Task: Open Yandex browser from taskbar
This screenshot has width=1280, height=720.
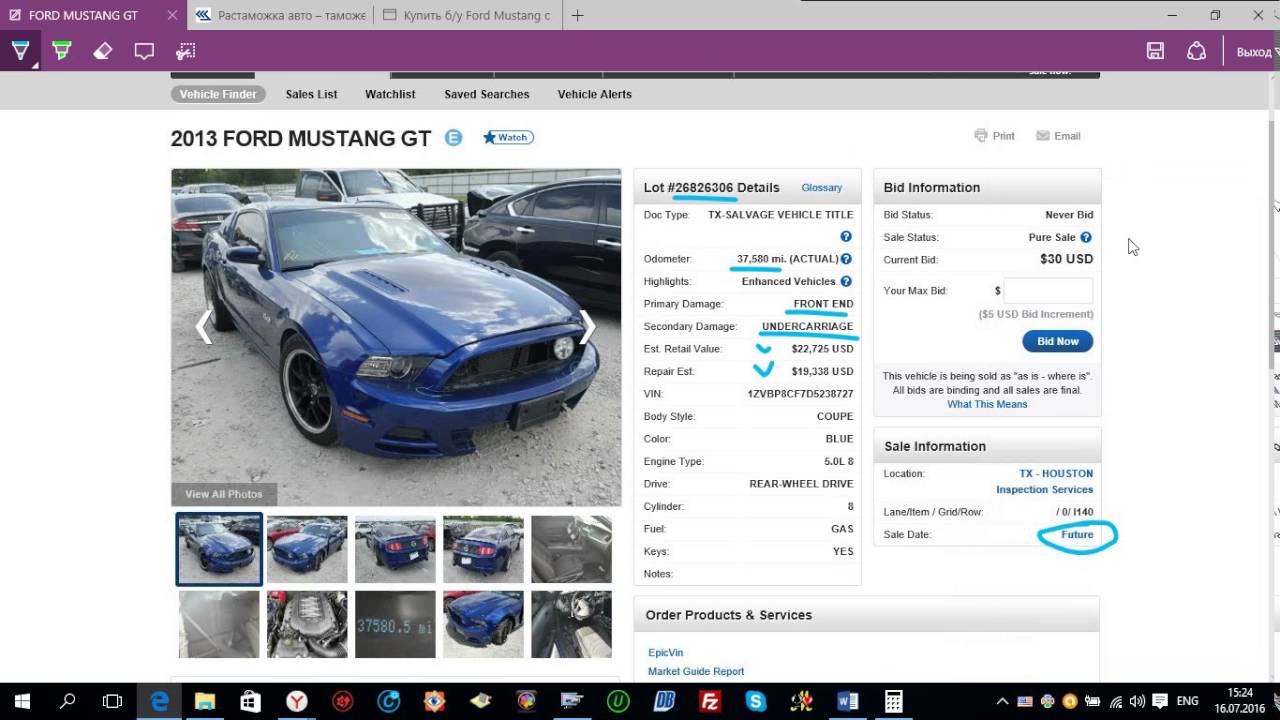Action: 297,701
